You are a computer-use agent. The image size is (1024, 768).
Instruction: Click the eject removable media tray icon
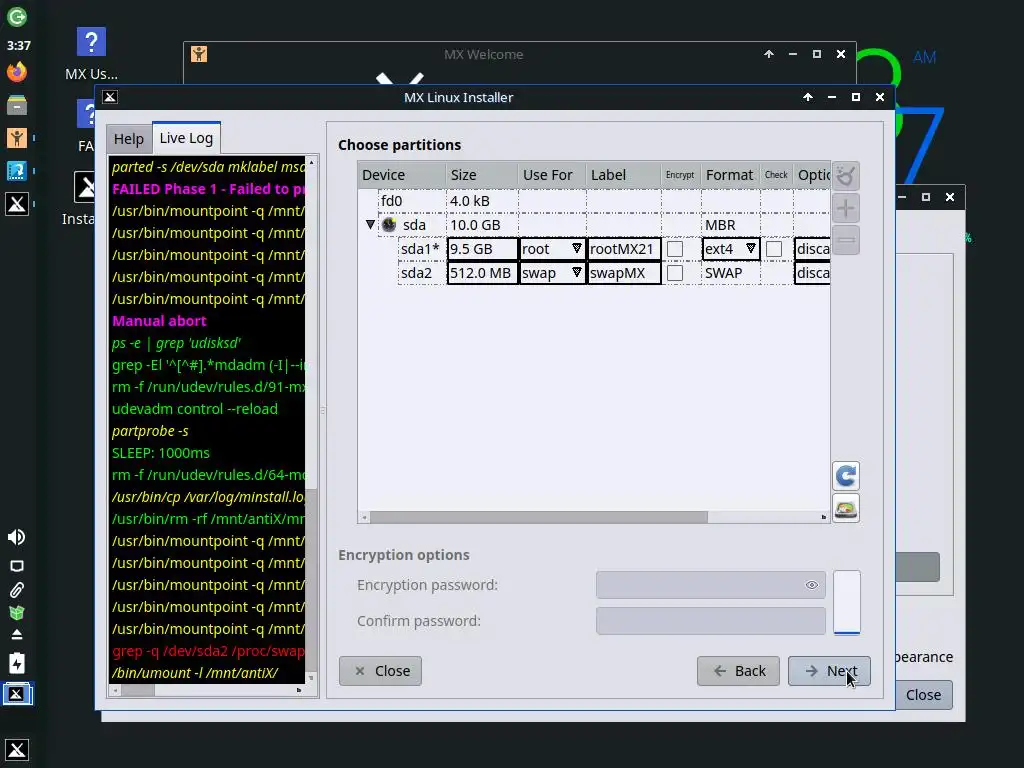(17, 635)
